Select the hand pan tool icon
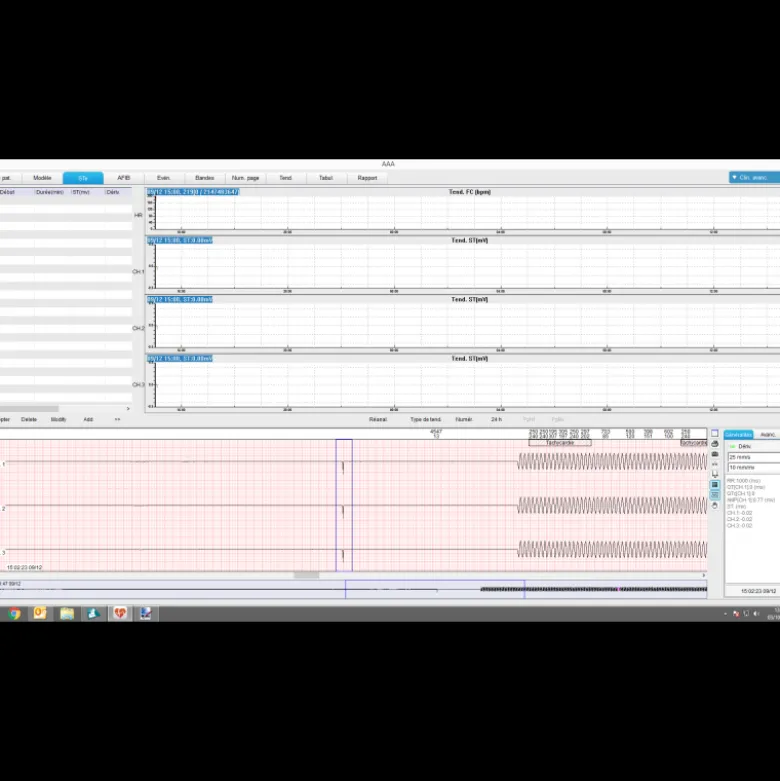Screen dimensions: 780x781 coord(715,506)
